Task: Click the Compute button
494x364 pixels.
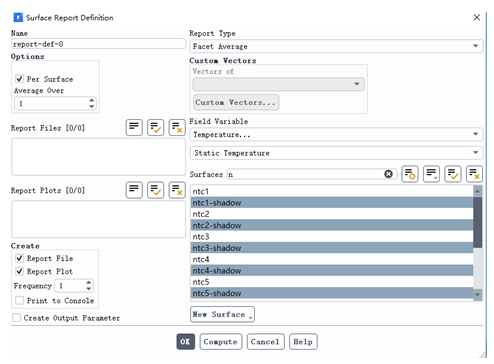Action: click(x=221, y=342)
